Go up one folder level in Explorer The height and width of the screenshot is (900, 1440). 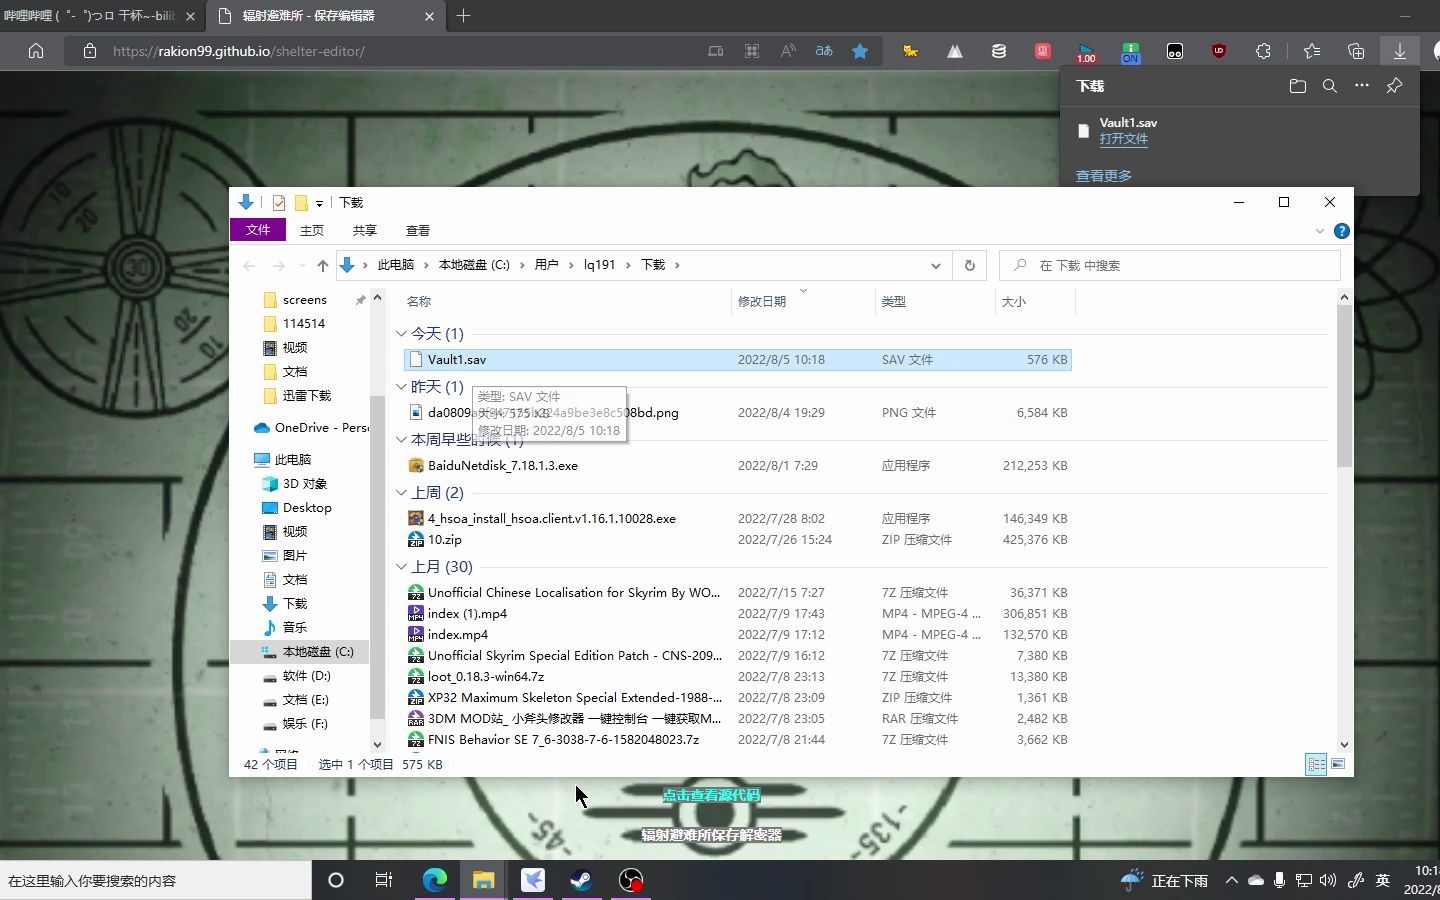point(322,265)
